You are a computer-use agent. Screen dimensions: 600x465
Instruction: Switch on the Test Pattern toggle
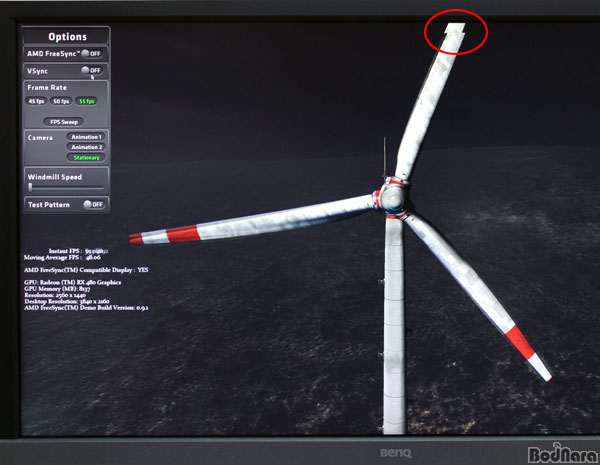[x=94, y=204]
